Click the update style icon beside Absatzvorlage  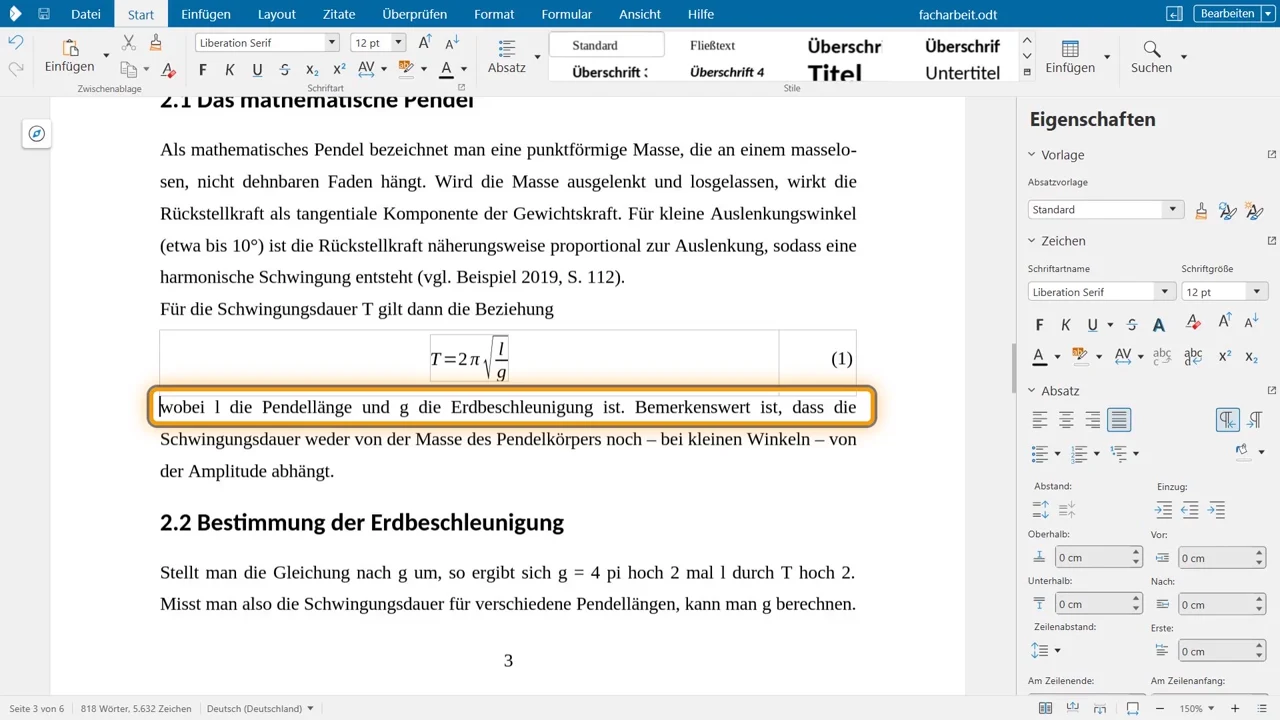click(1228, 210)
